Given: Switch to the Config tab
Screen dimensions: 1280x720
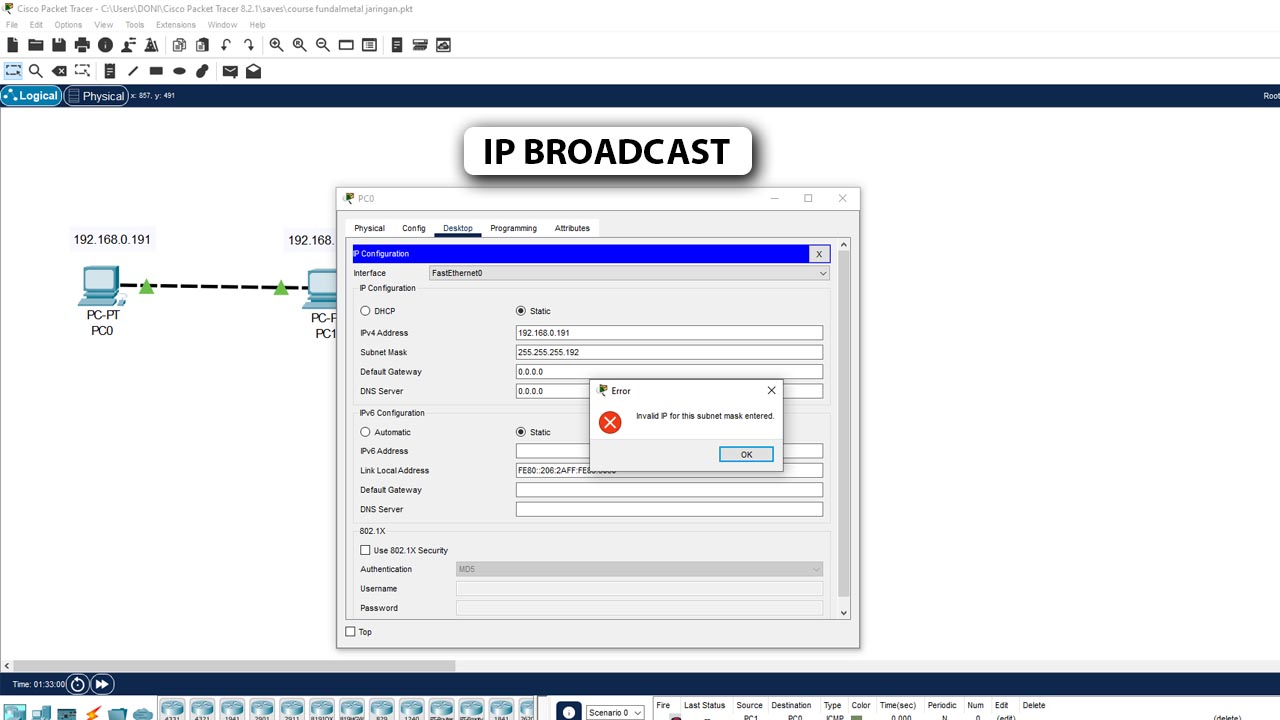Looking at the screenshot, I should tap(414, 228).
